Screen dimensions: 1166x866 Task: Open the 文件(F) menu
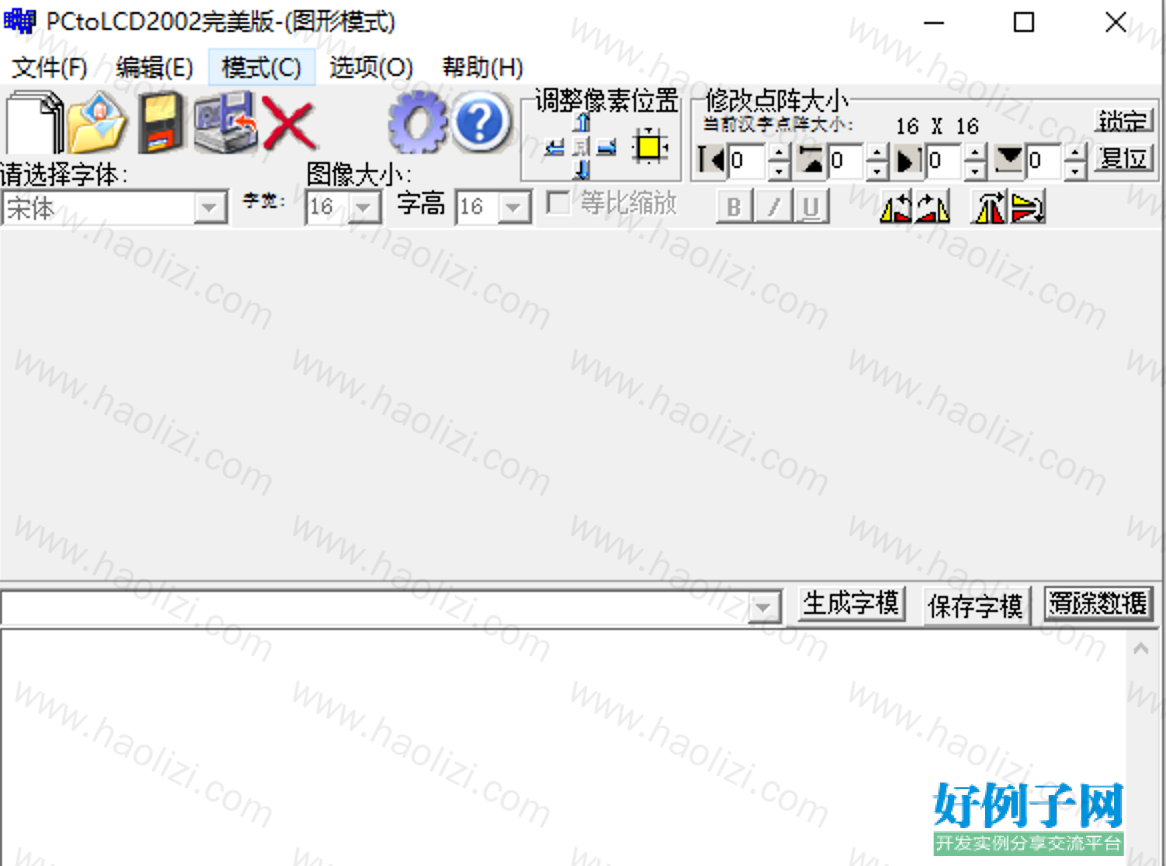(49, 68)
